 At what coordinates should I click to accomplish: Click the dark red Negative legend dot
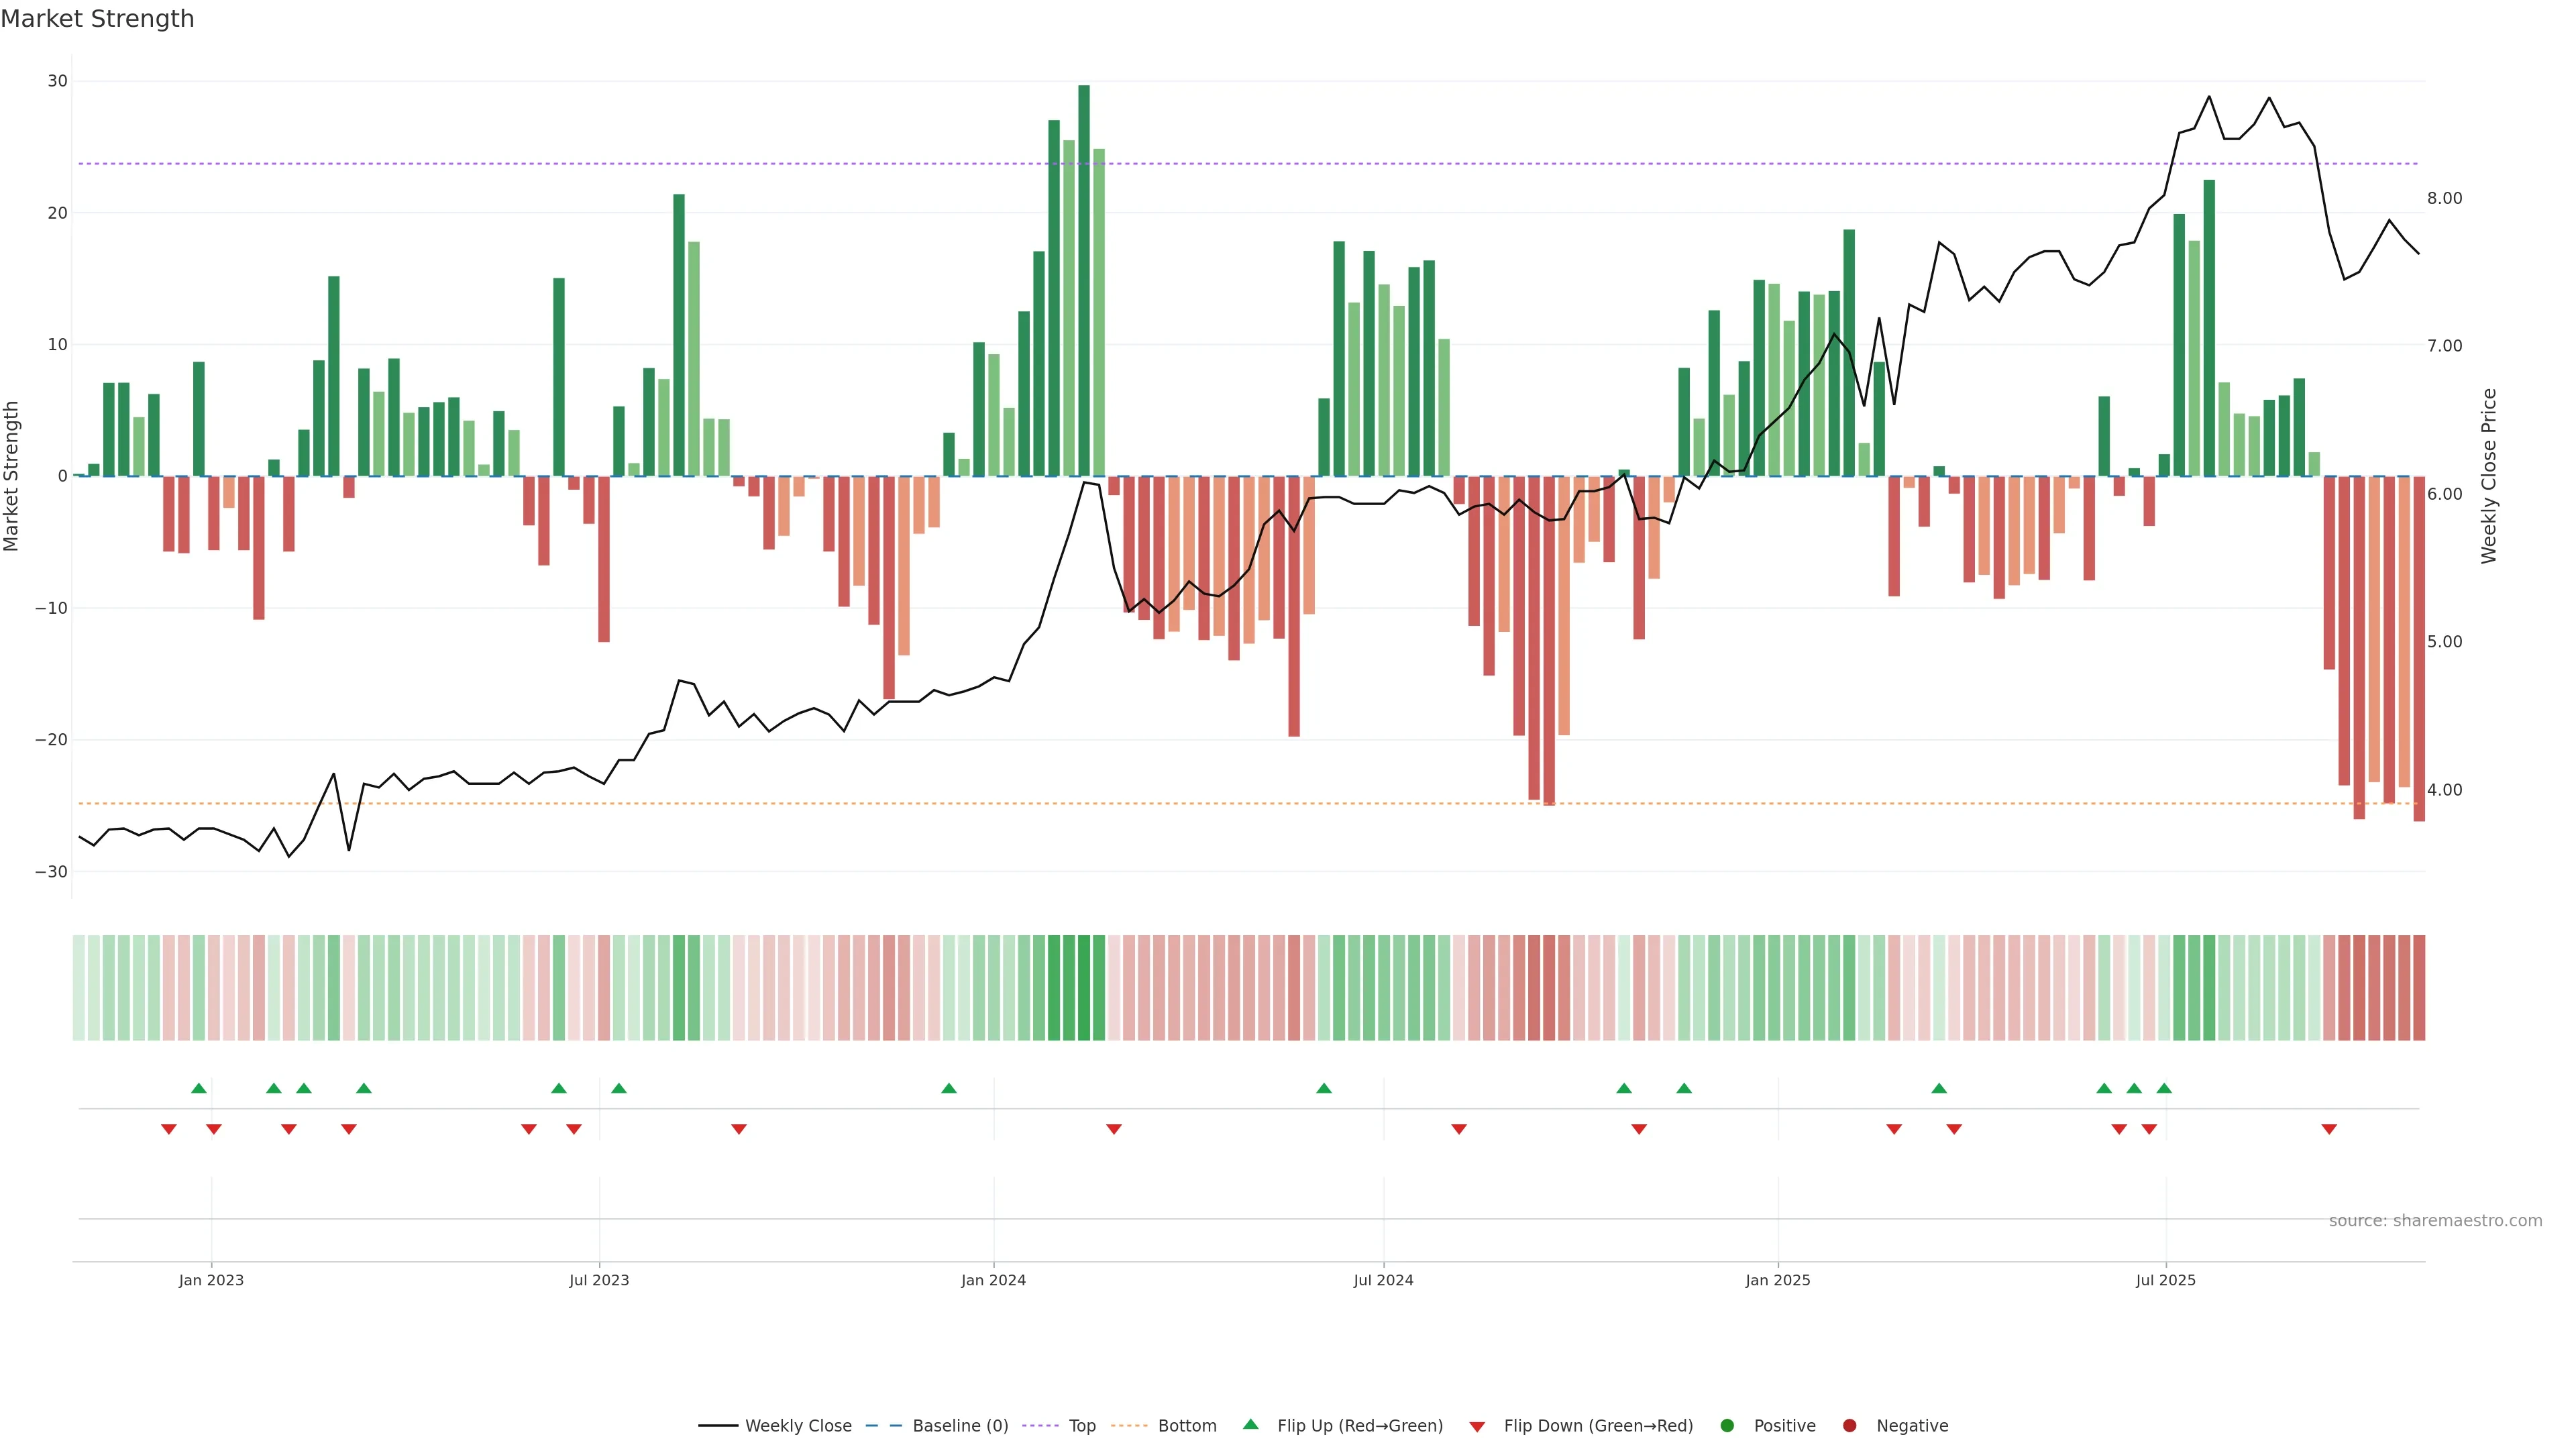[1849, 1426]
